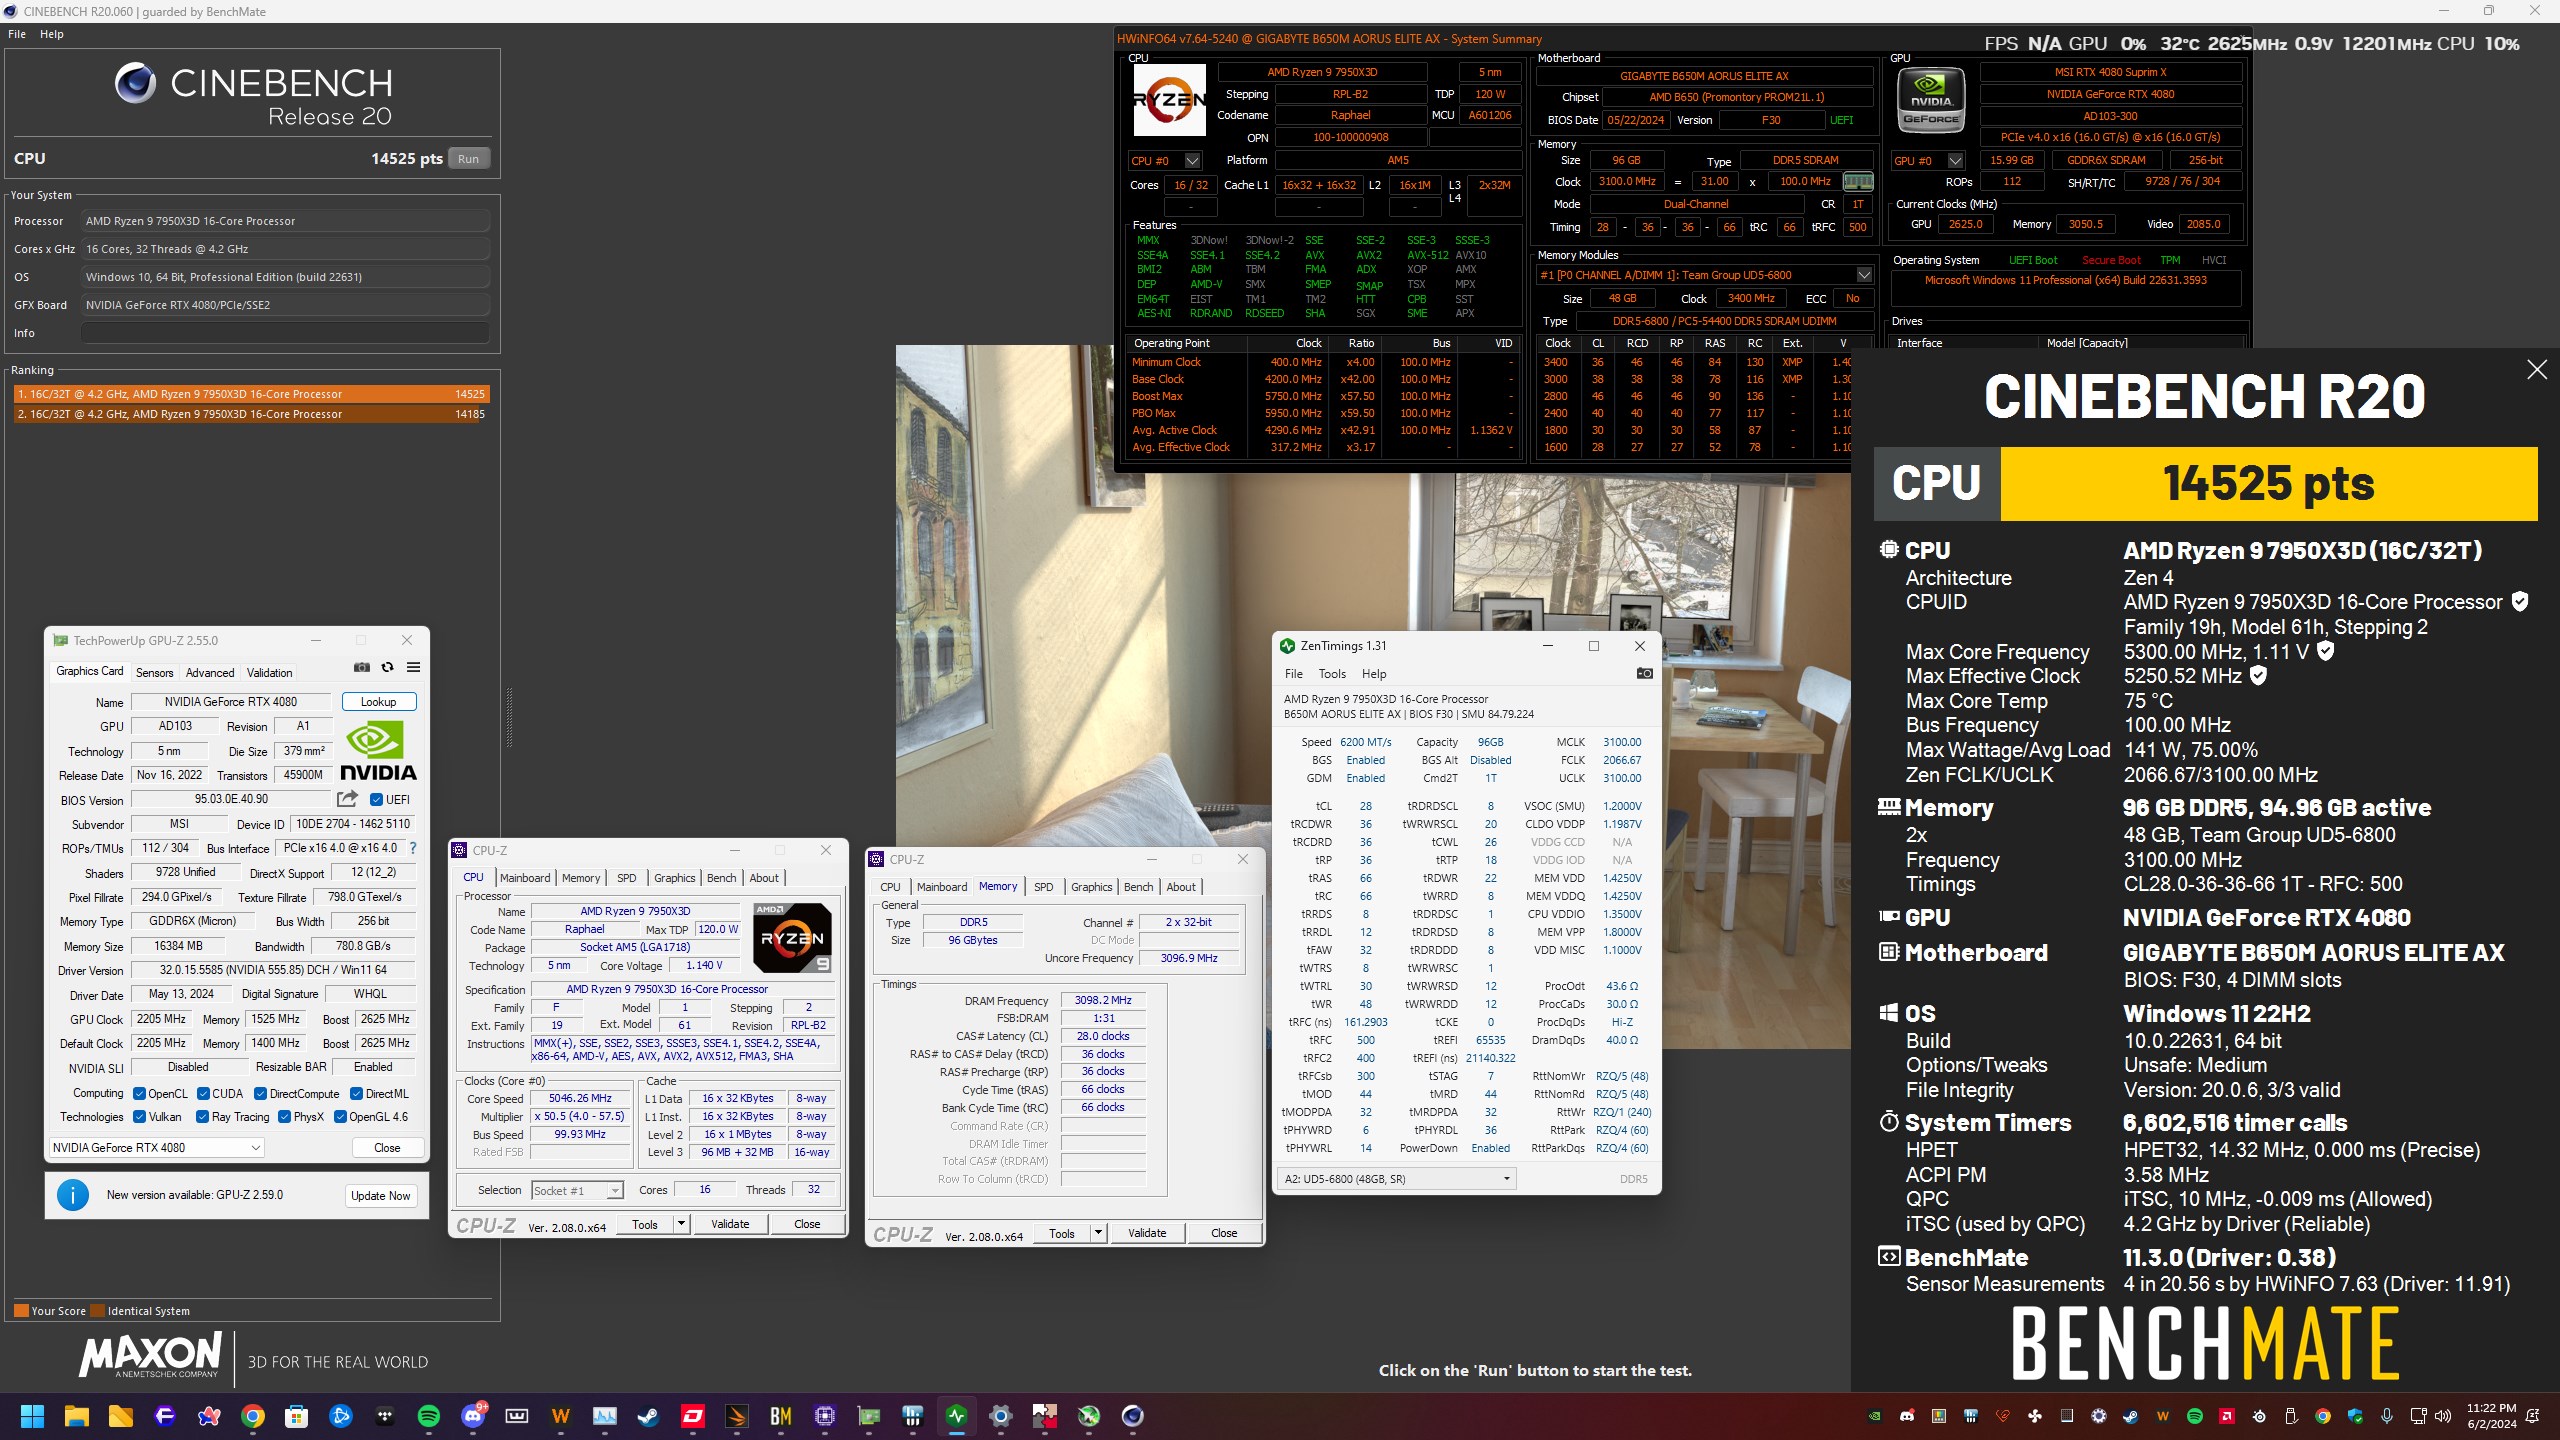Open the GPU selector dropdown in GPU-Z

[x=156, y=1148]
